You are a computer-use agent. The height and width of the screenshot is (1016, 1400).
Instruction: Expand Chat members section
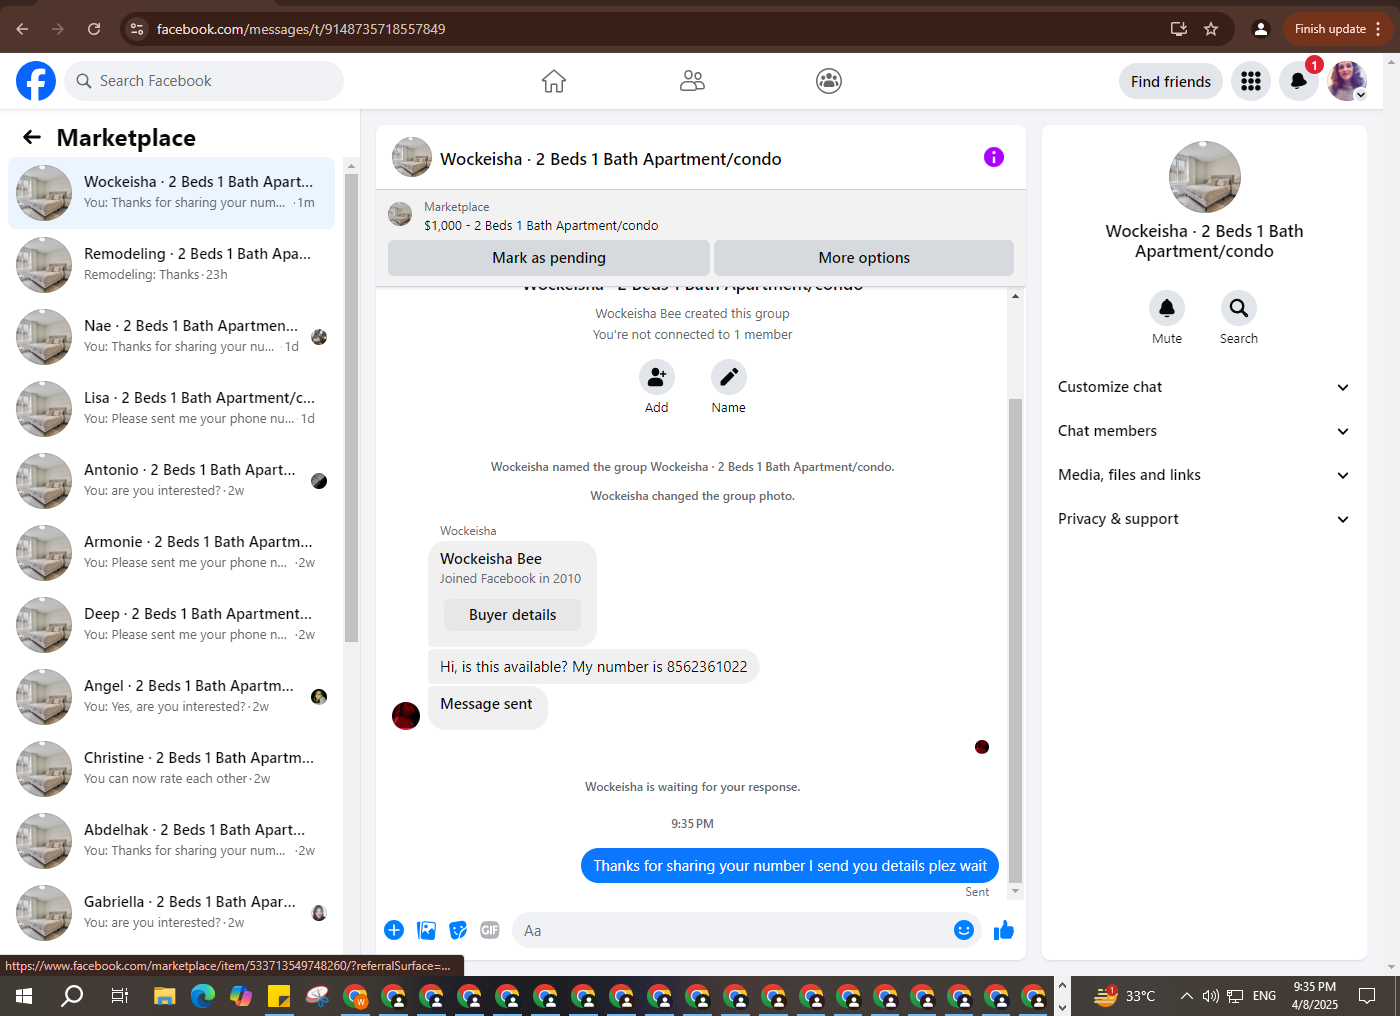click(1204, 431)
